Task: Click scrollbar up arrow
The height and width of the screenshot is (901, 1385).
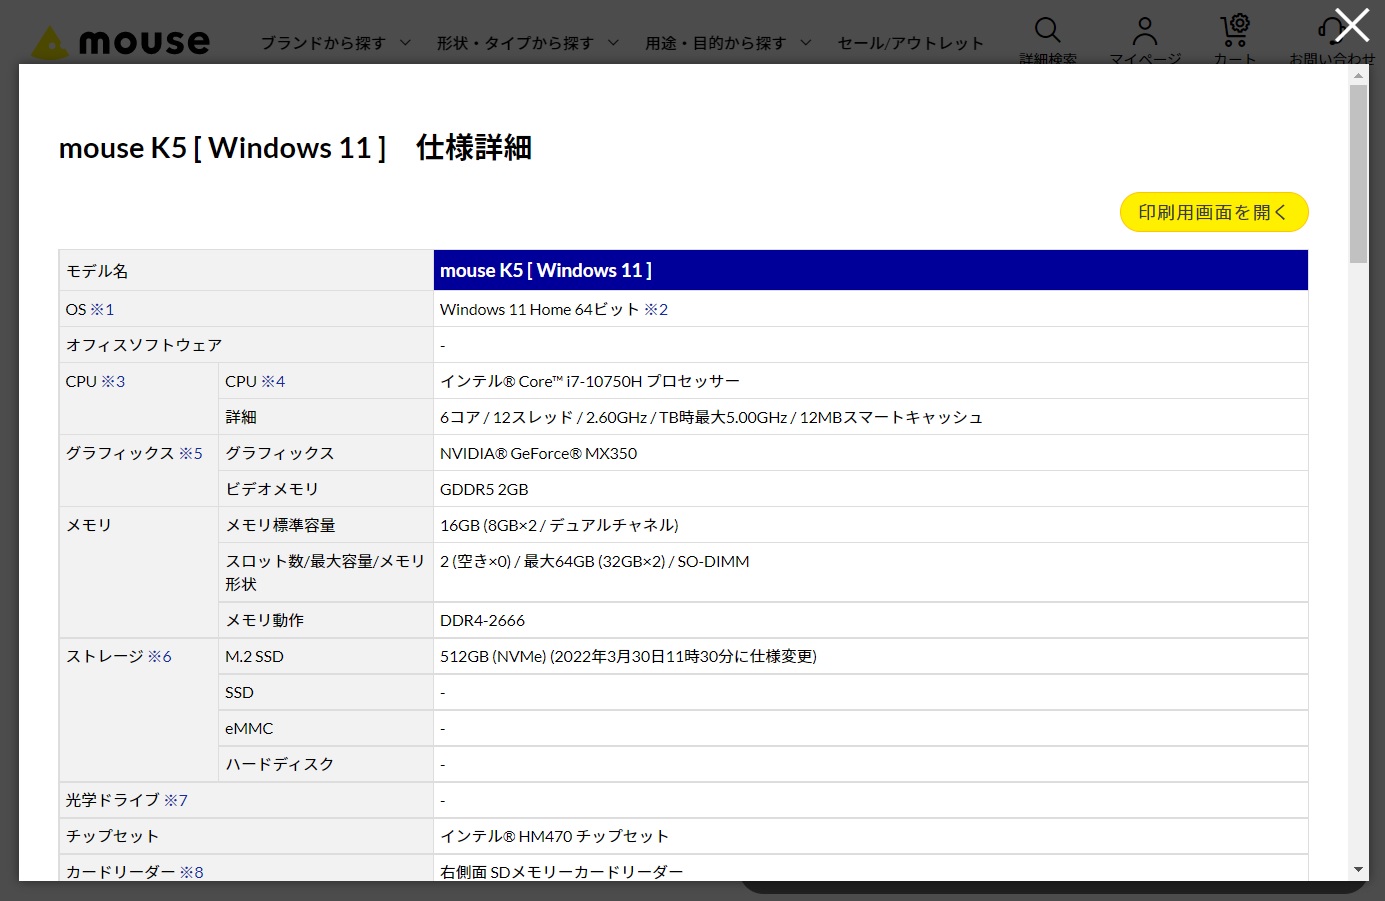Action: pos(1358,74)
